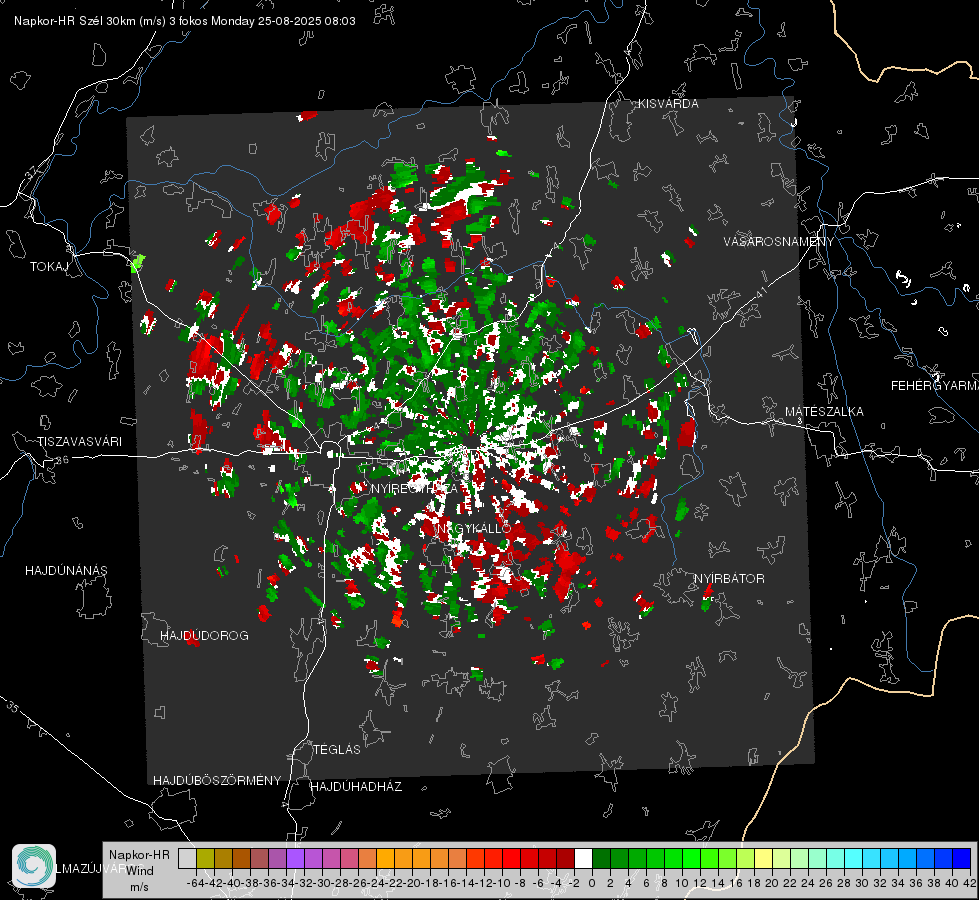979x900 pixels.
Task: Click the NAGYKÁLLÓ city label
Action: tap(474, 528)
